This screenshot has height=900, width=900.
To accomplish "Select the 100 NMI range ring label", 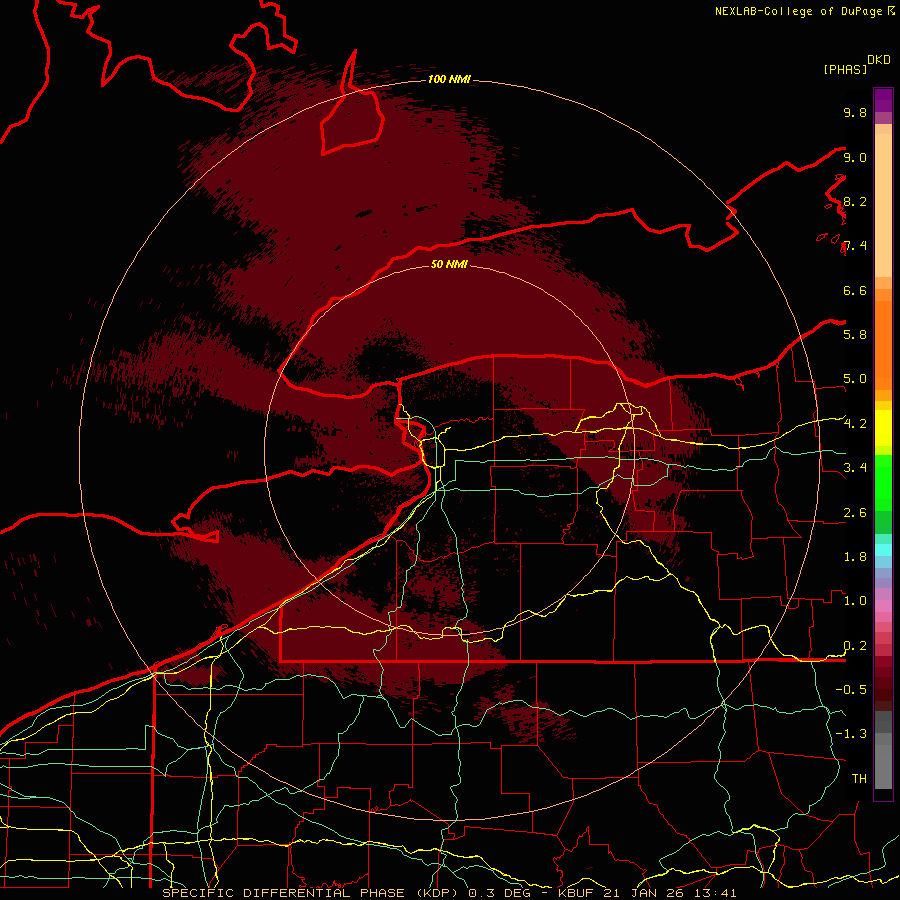I will coord(449,79).
